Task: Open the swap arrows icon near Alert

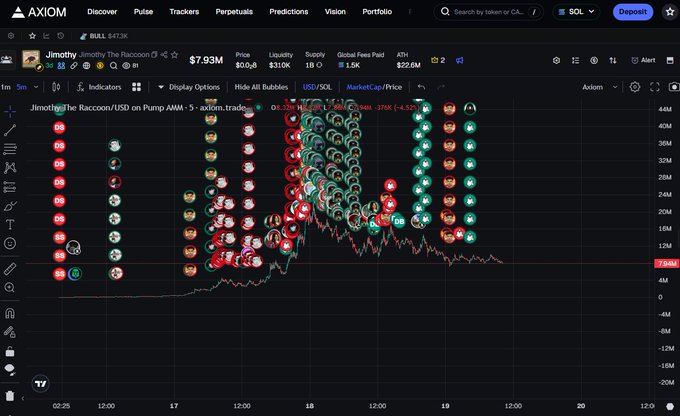Action: click(613, 60)
